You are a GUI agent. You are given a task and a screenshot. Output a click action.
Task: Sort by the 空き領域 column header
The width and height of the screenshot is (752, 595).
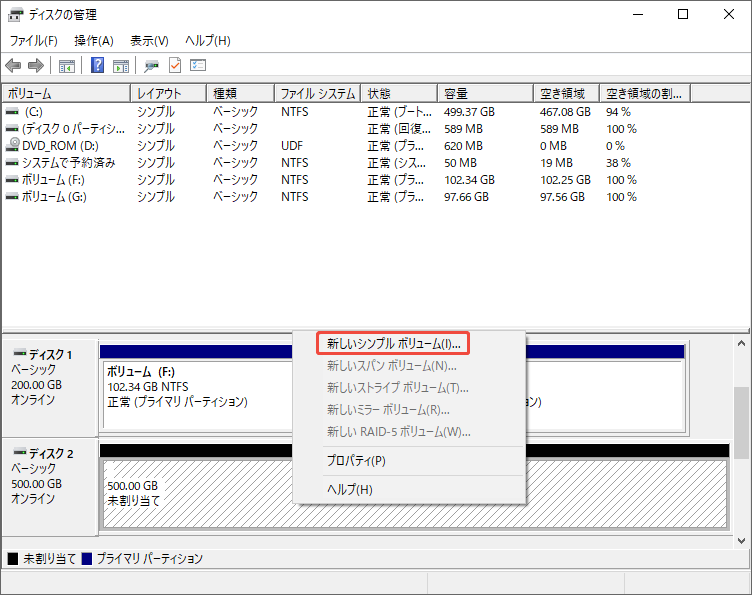567,93
